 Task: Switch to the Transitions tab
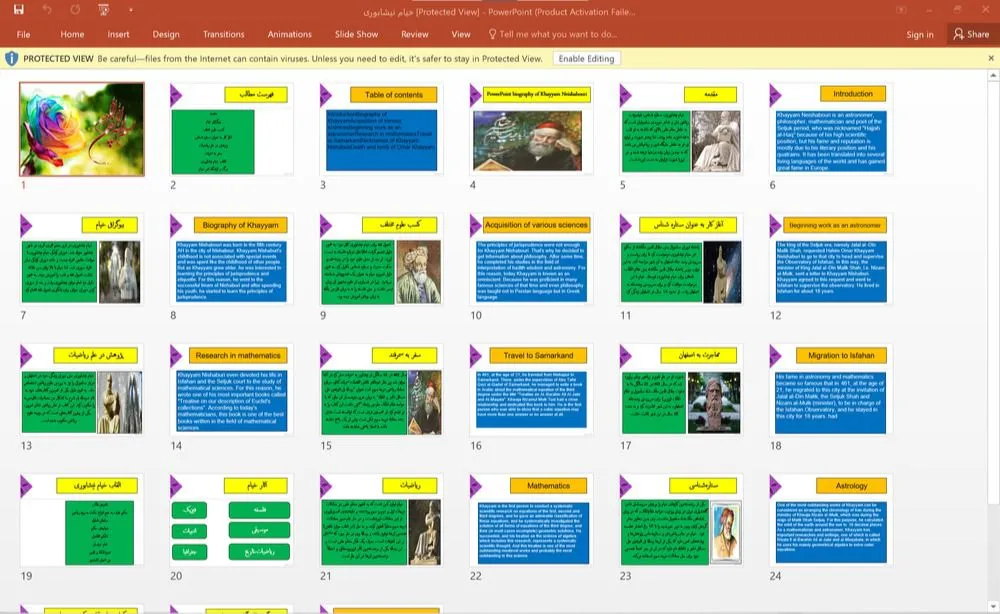pos(223,34)
